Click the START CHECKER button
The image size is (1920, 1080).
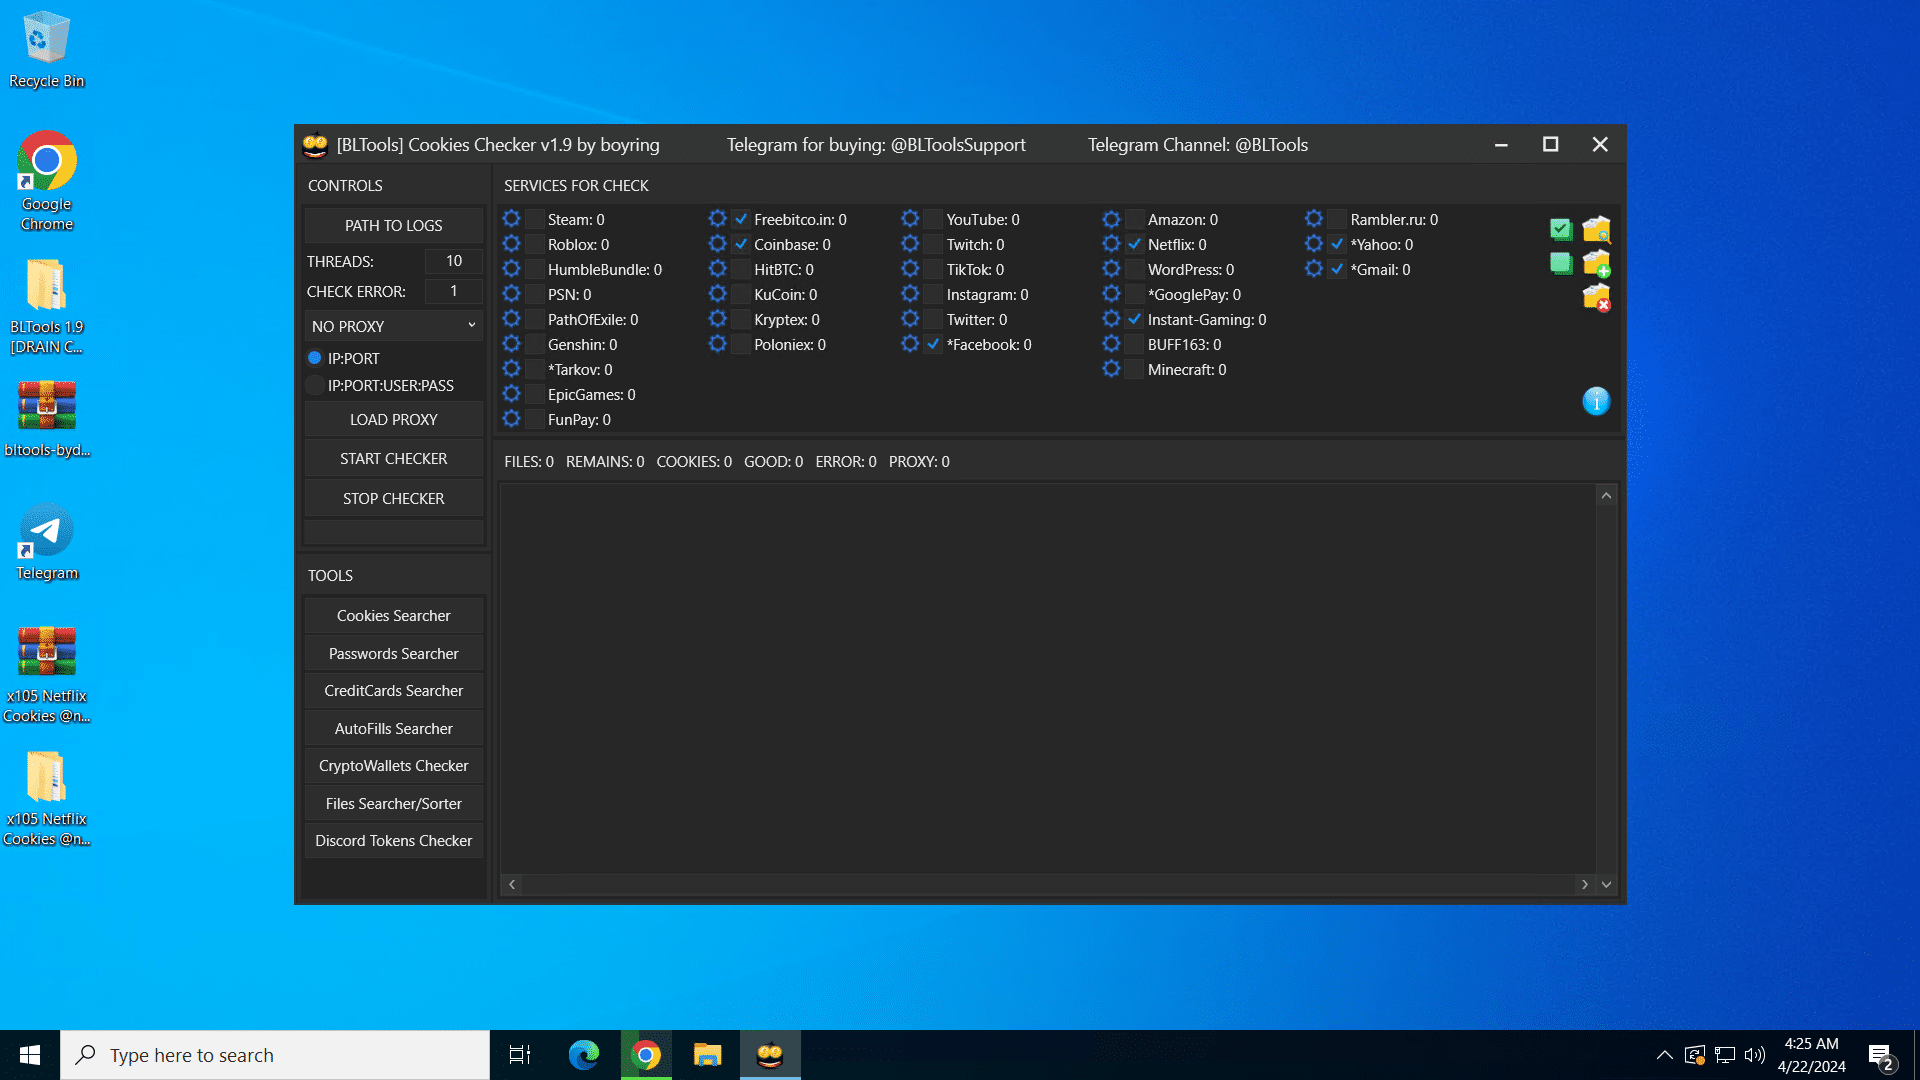393,458
